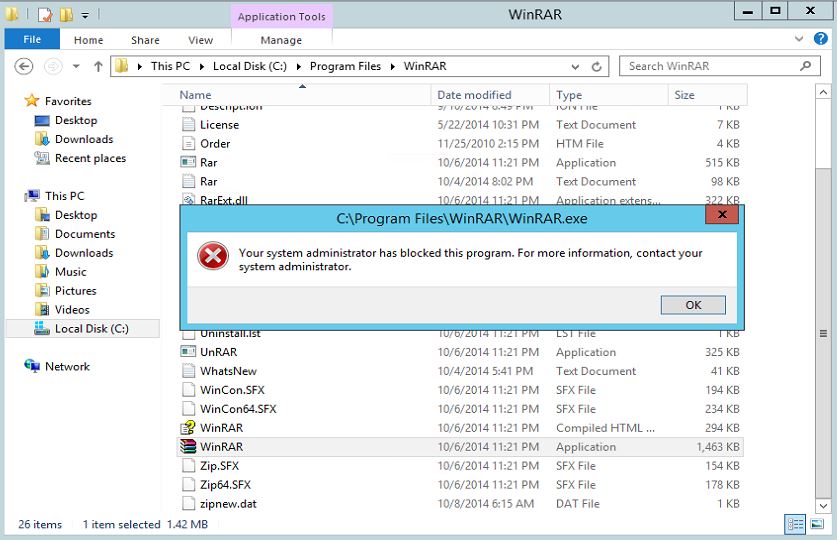Select the WinRAR application books icon
The height and width of the screenshot is (540, 837).
[x=188, y=447]
